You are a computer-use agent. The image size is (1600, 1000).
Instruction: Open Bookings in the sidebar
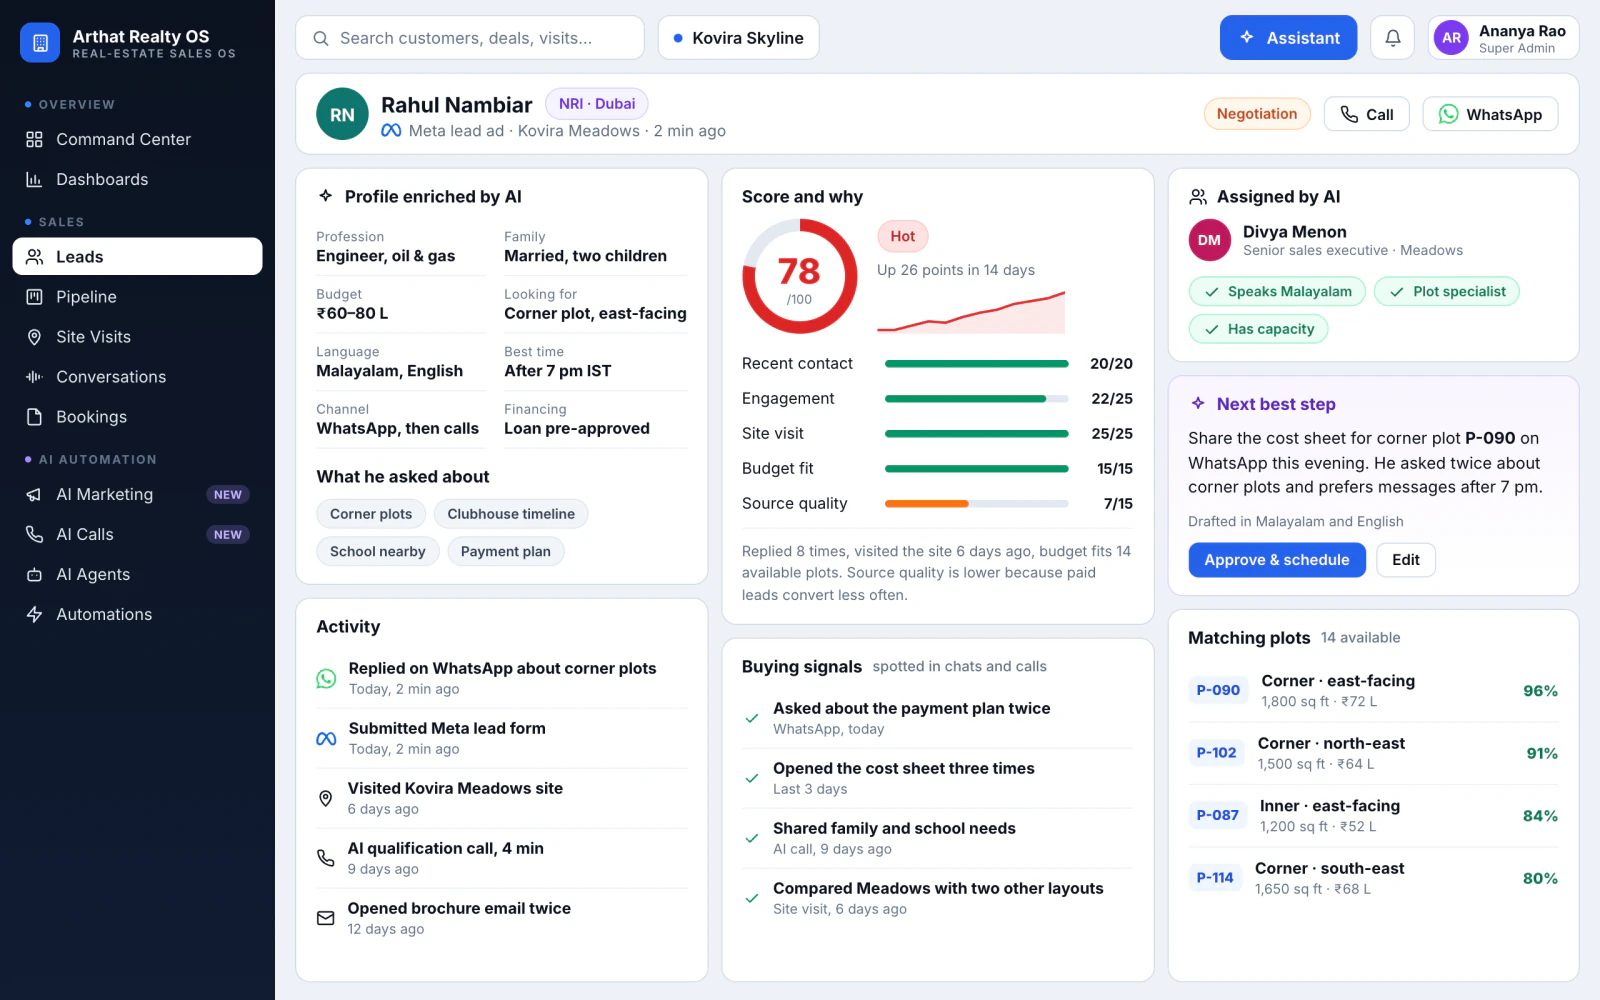[137, 417]
